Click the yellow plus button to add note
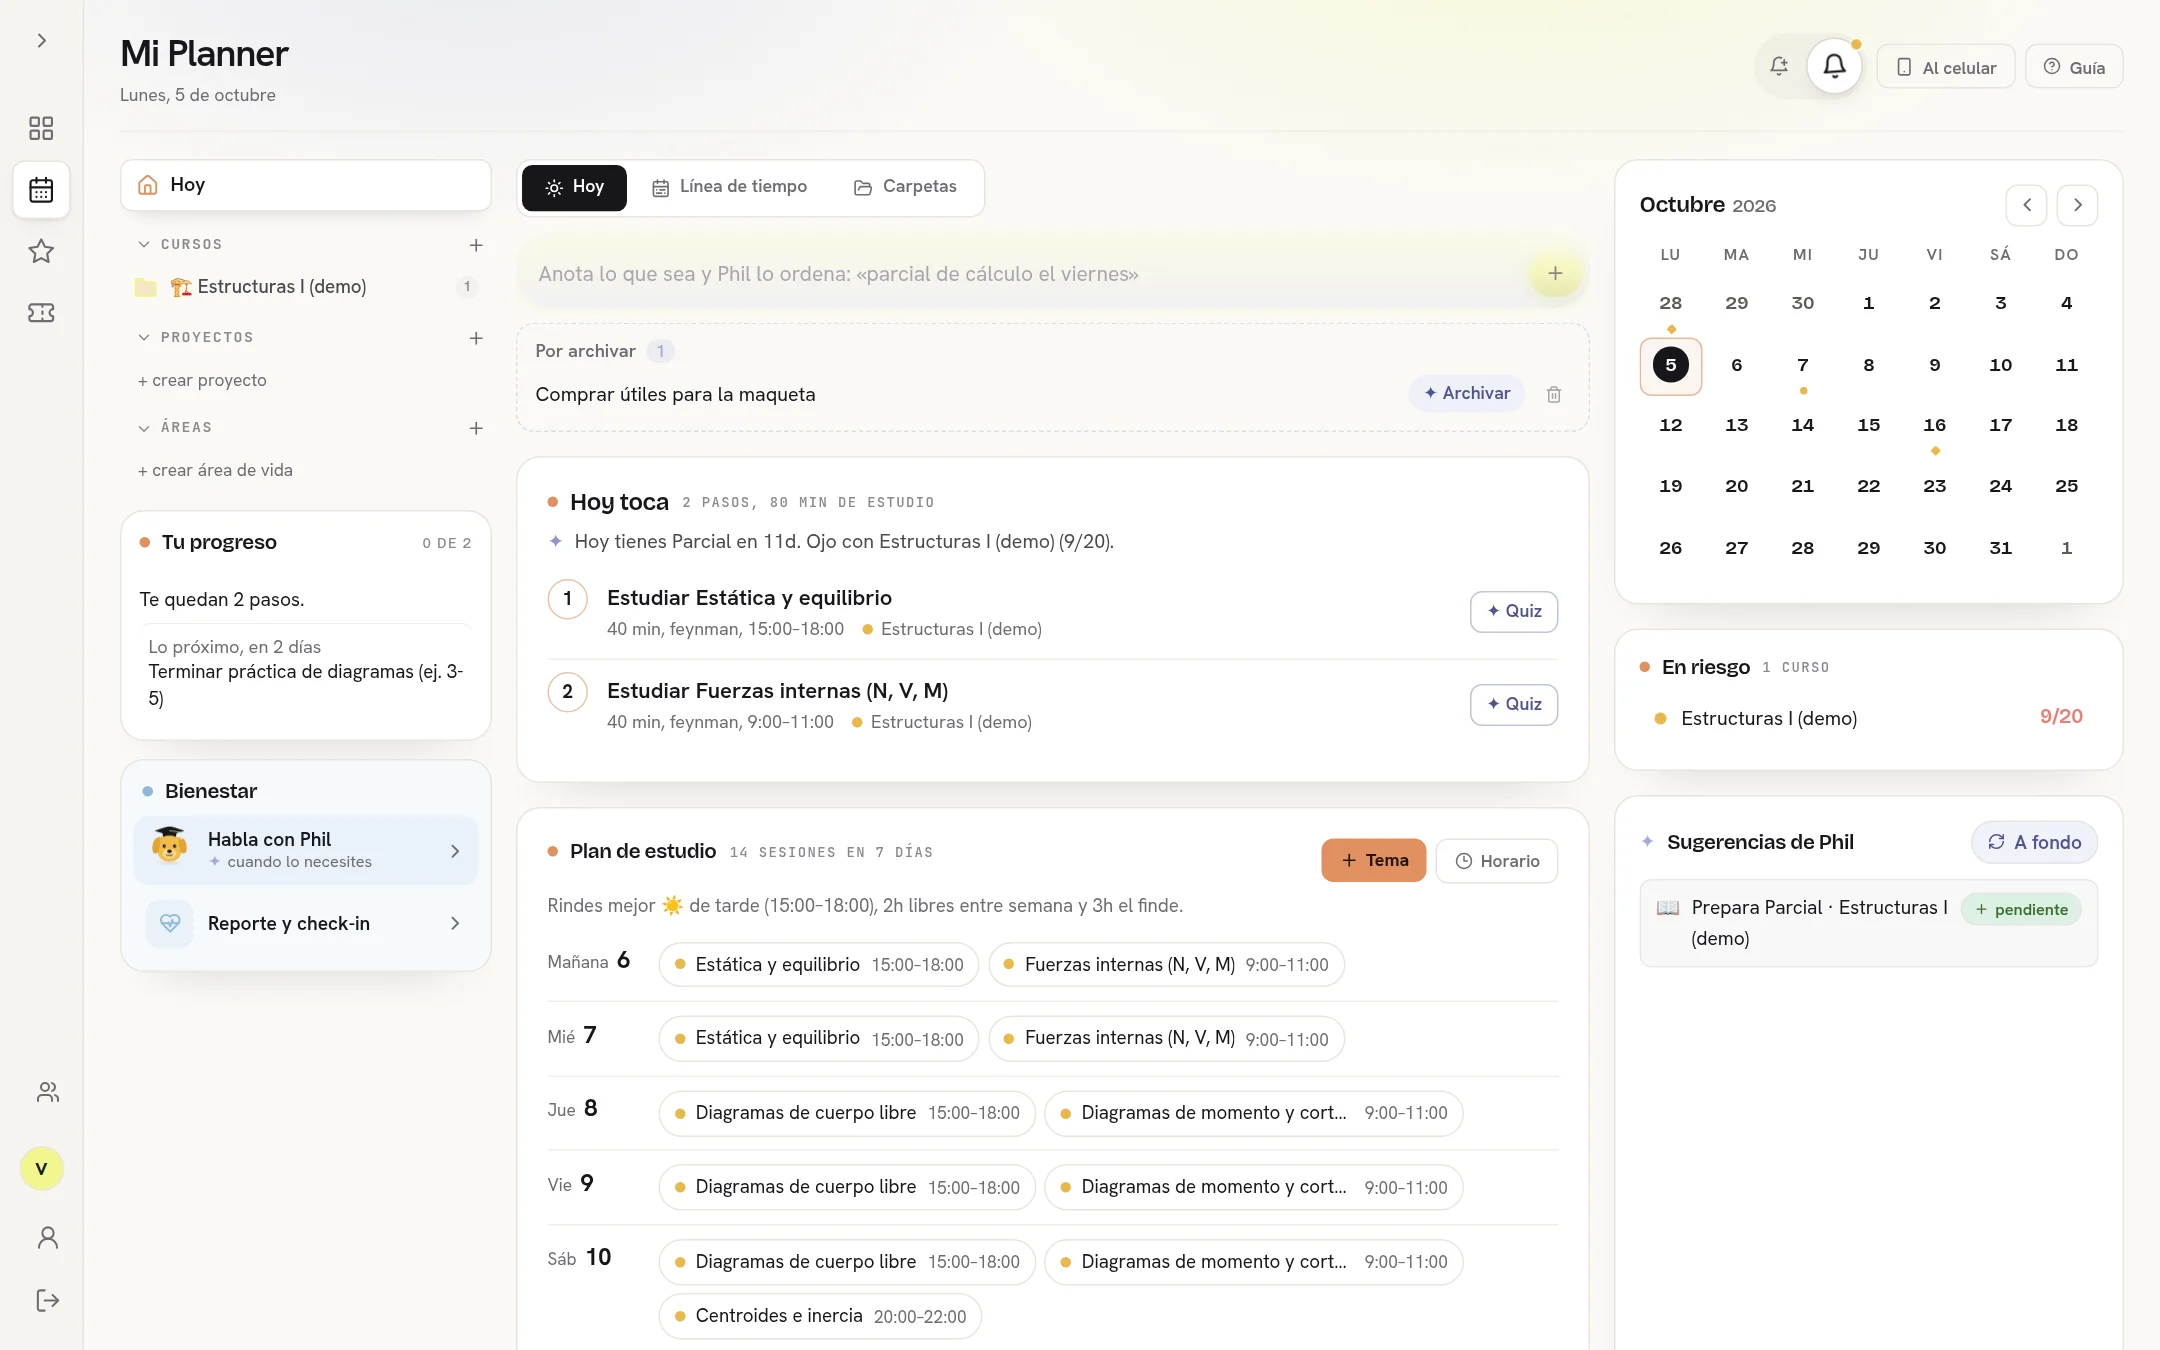The height and width of the screenshot is (1350, 2160). [x=1555, y=273]
